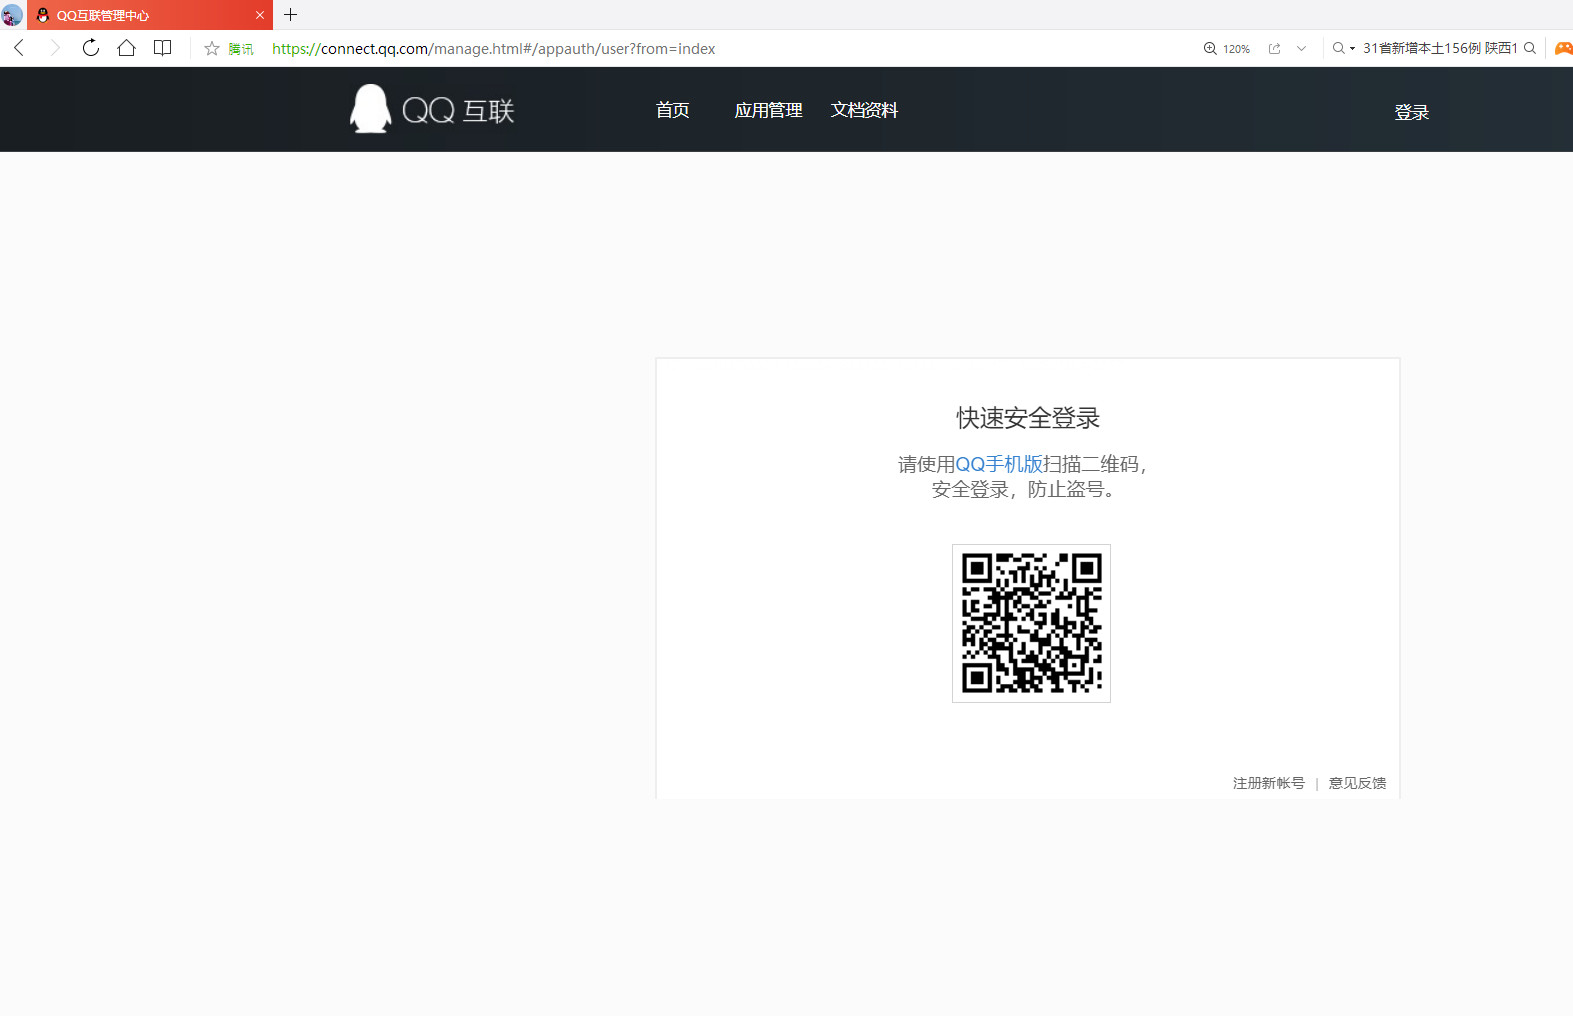The width and height of the screenshot is (1573, 1016).
Task: Click the QQ互联 penguin logo
Action: (x=432, y=109)
